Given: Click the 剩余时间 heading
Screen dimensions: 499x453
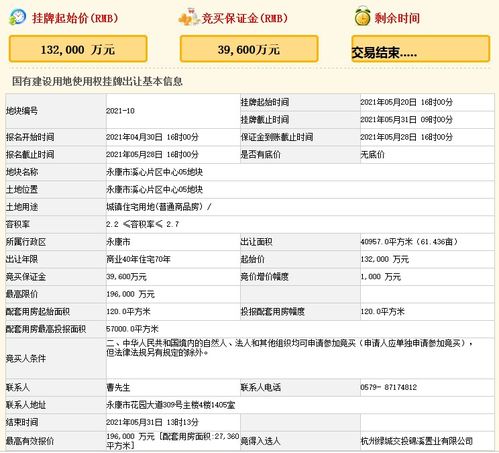Looking at the screenshot, I should pos(397,18).
